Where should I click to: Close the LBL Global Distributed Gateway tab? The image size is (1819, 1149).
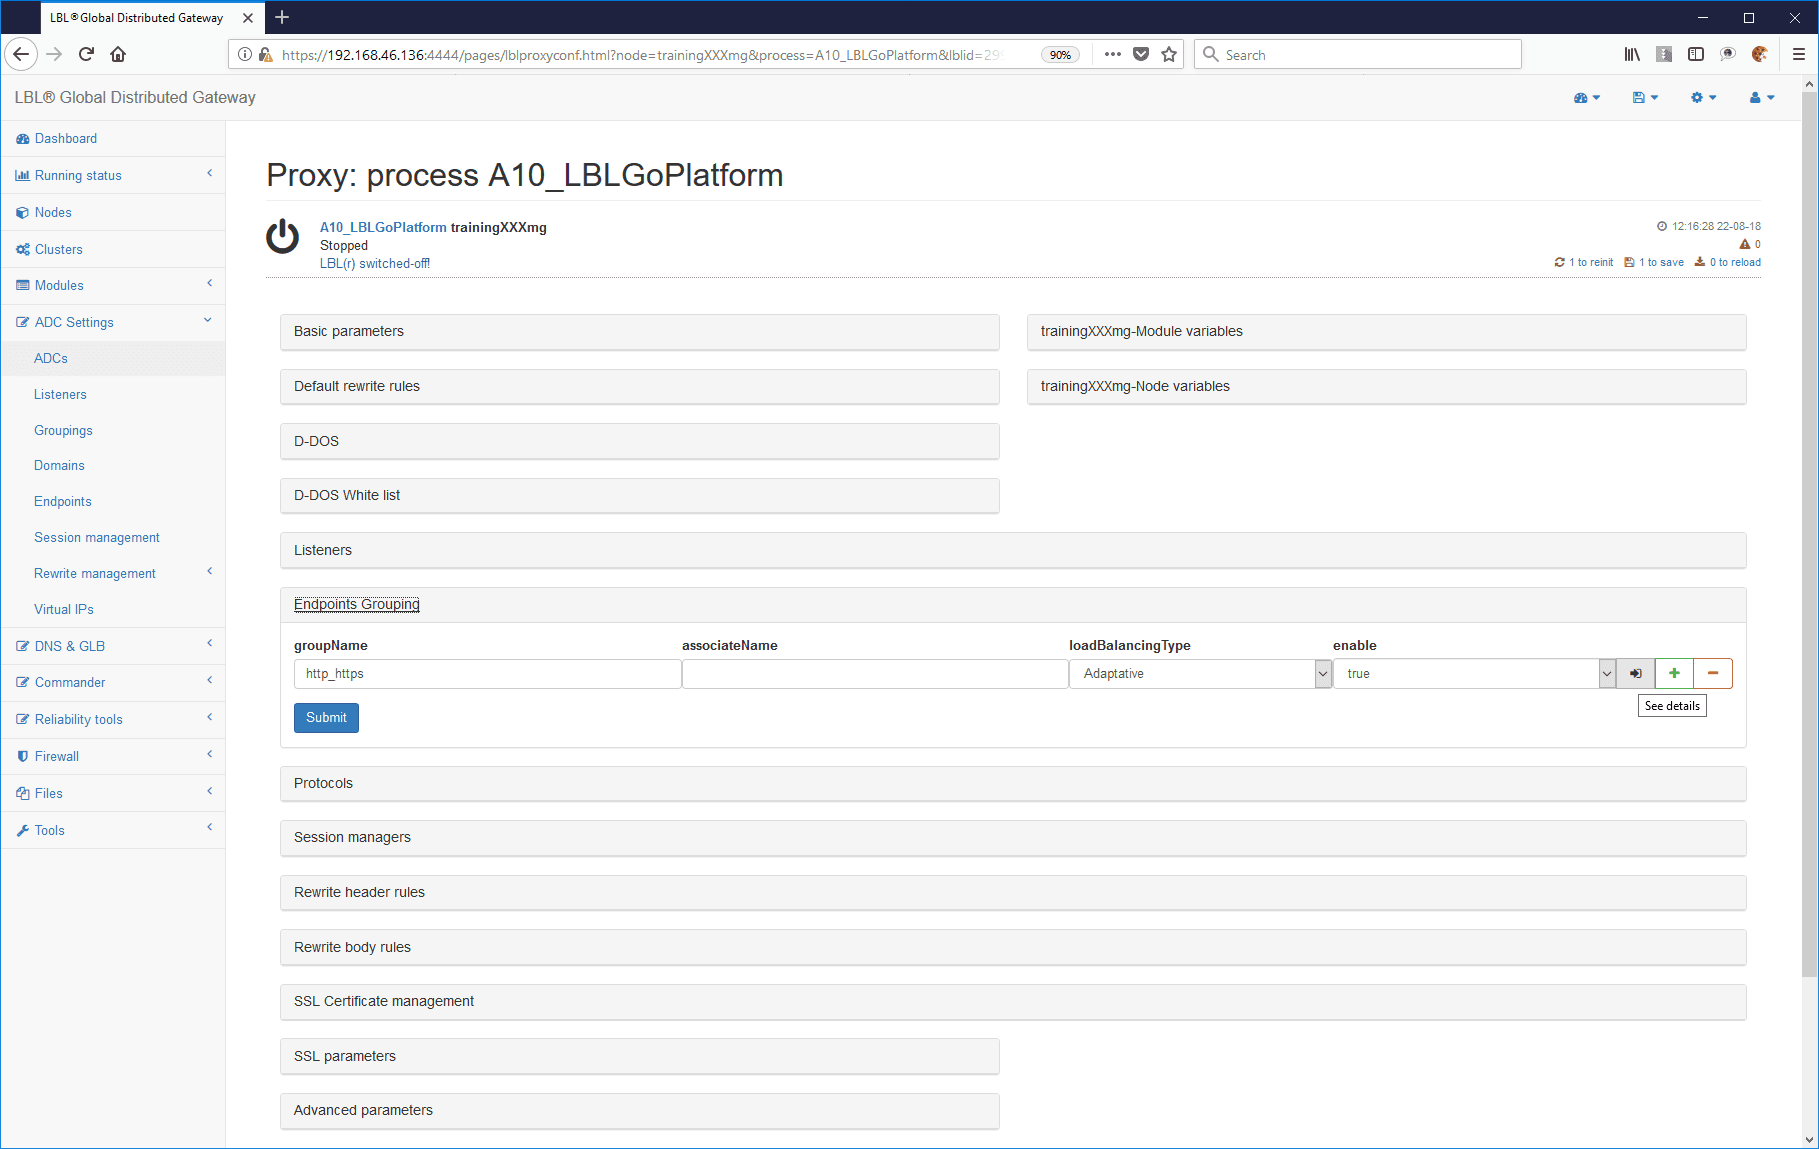(248, 18)
